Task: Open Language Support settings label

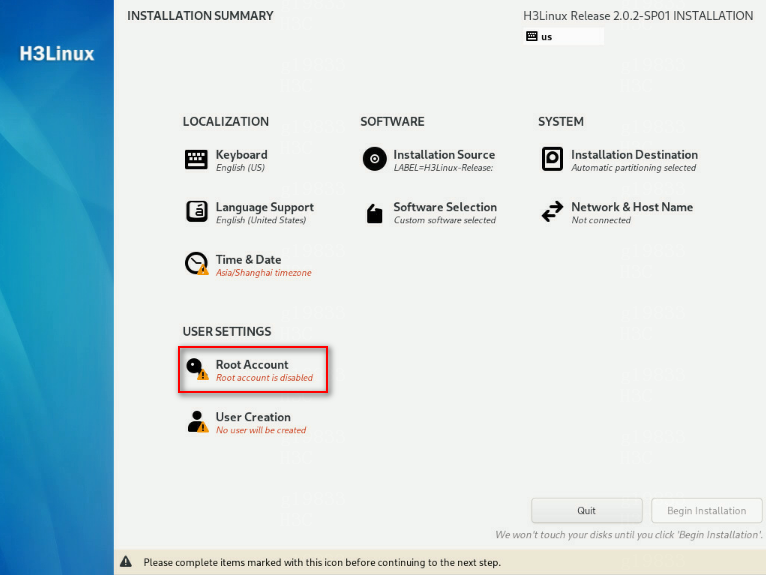Action: tap(265, 207)
